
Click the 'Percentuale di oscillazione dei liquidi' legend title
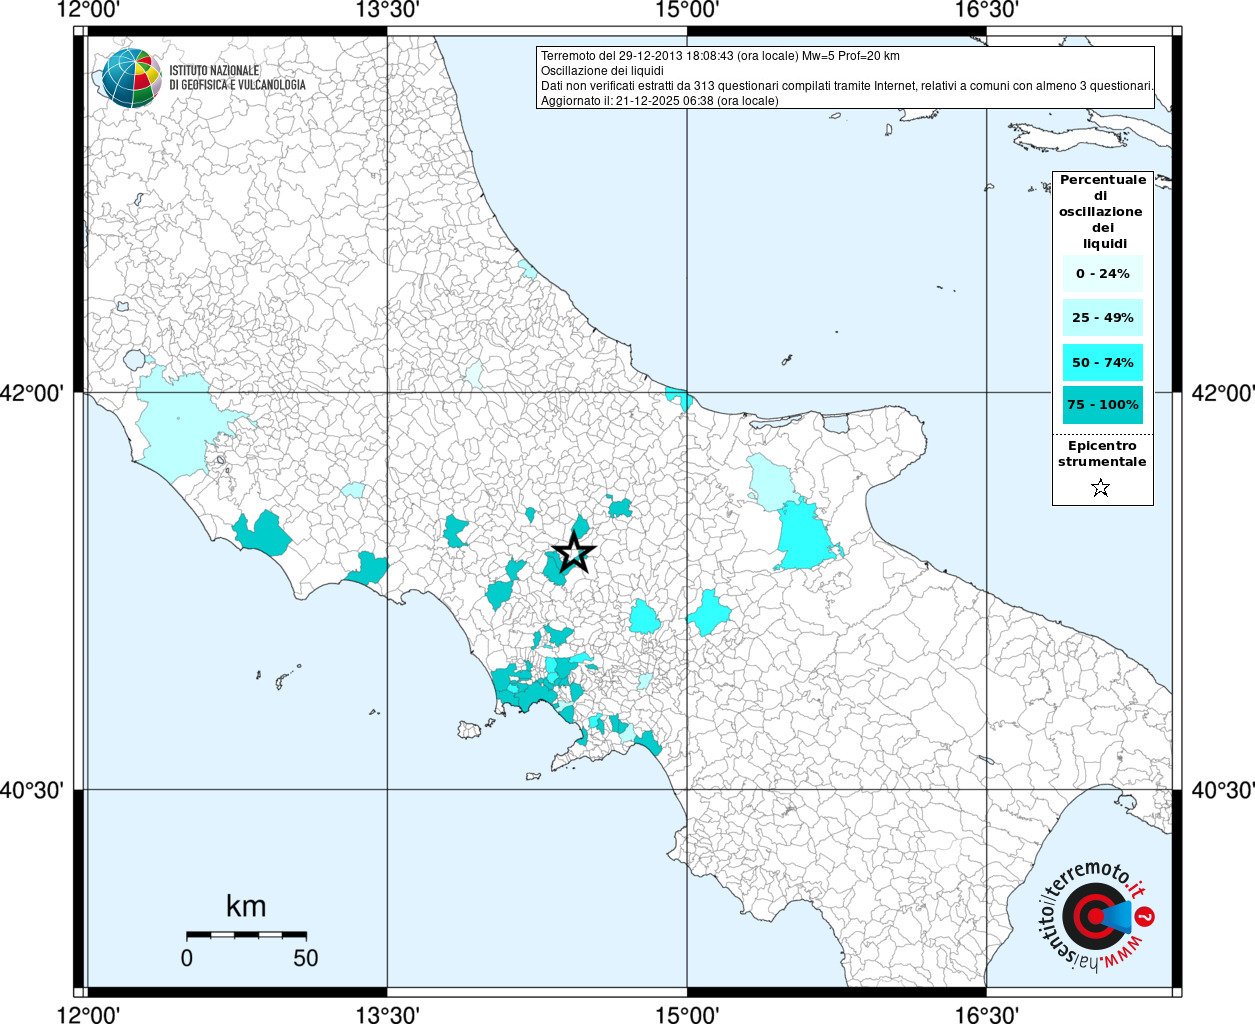[1102, 211]
